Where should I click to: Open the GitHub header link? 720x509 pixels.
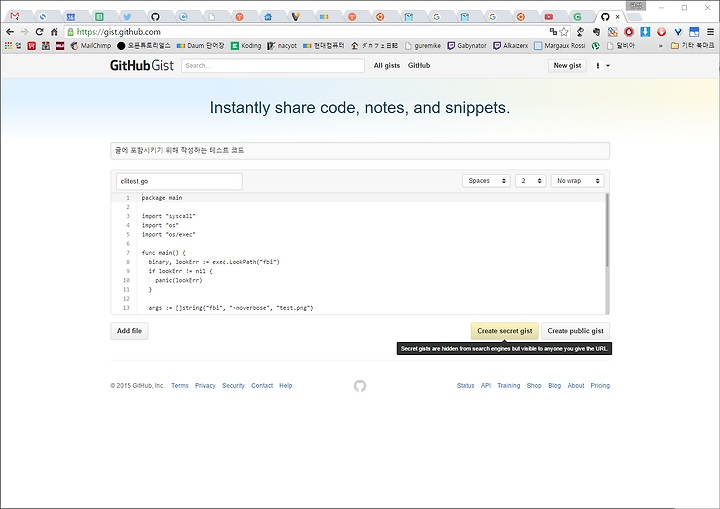pos(419,65)
